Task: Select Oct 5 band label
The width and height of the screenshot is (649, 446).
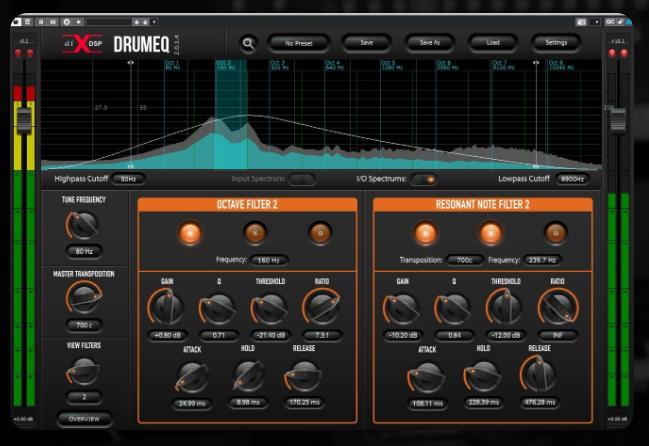Action: click(391, 65)
